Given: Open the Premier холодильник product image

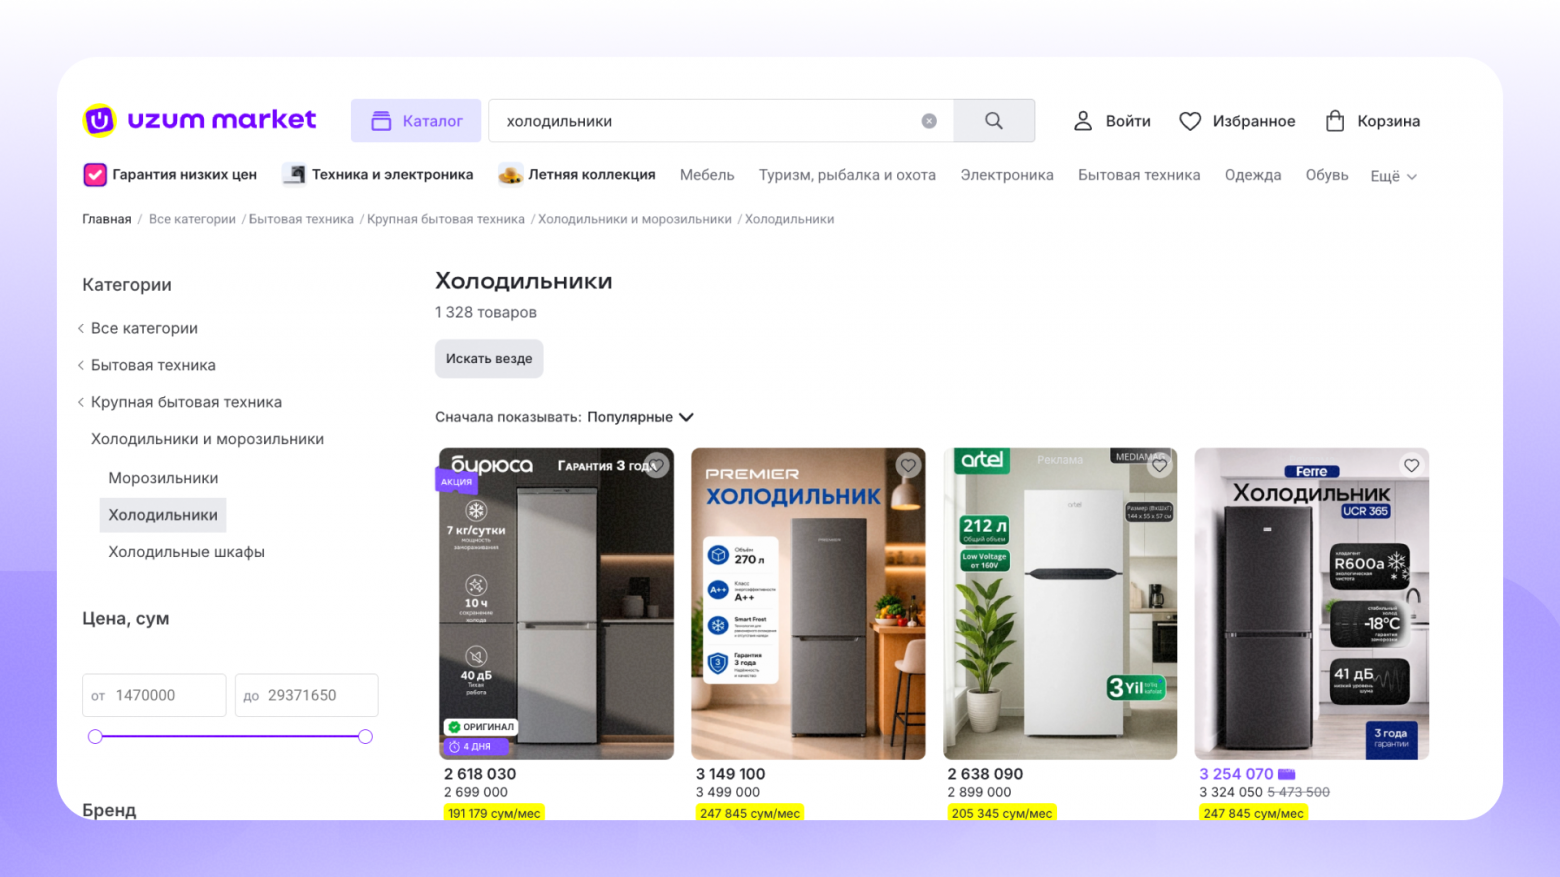Looking at the screenshot, I should pos(808,604).
